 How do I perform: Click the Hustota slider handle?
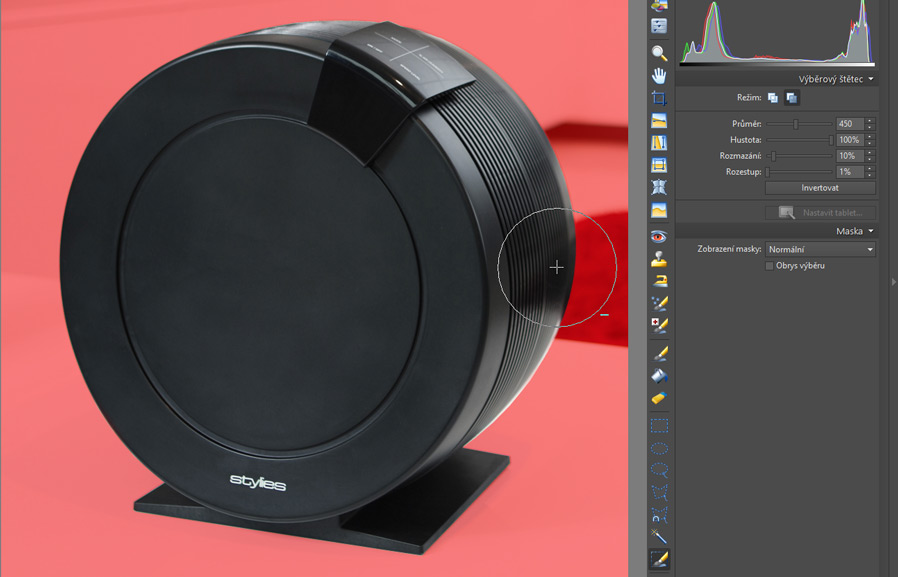click(x=831, y=140)
